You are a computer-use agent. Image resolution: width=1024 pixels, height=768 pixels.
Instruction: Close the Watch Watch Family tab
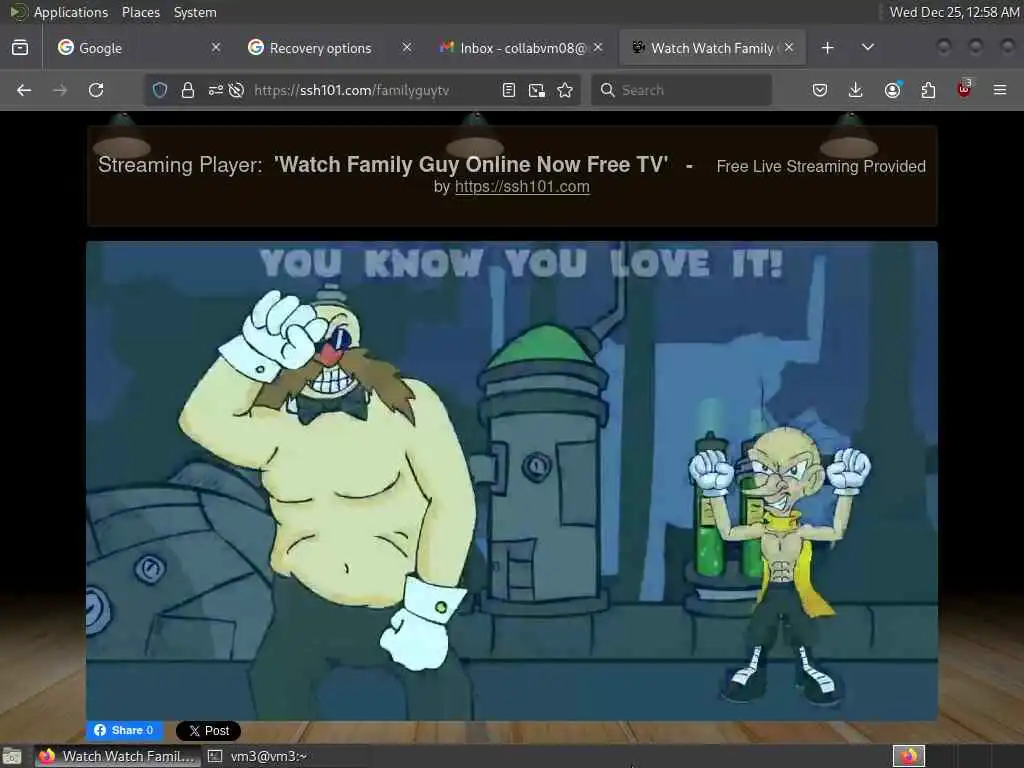789,48
